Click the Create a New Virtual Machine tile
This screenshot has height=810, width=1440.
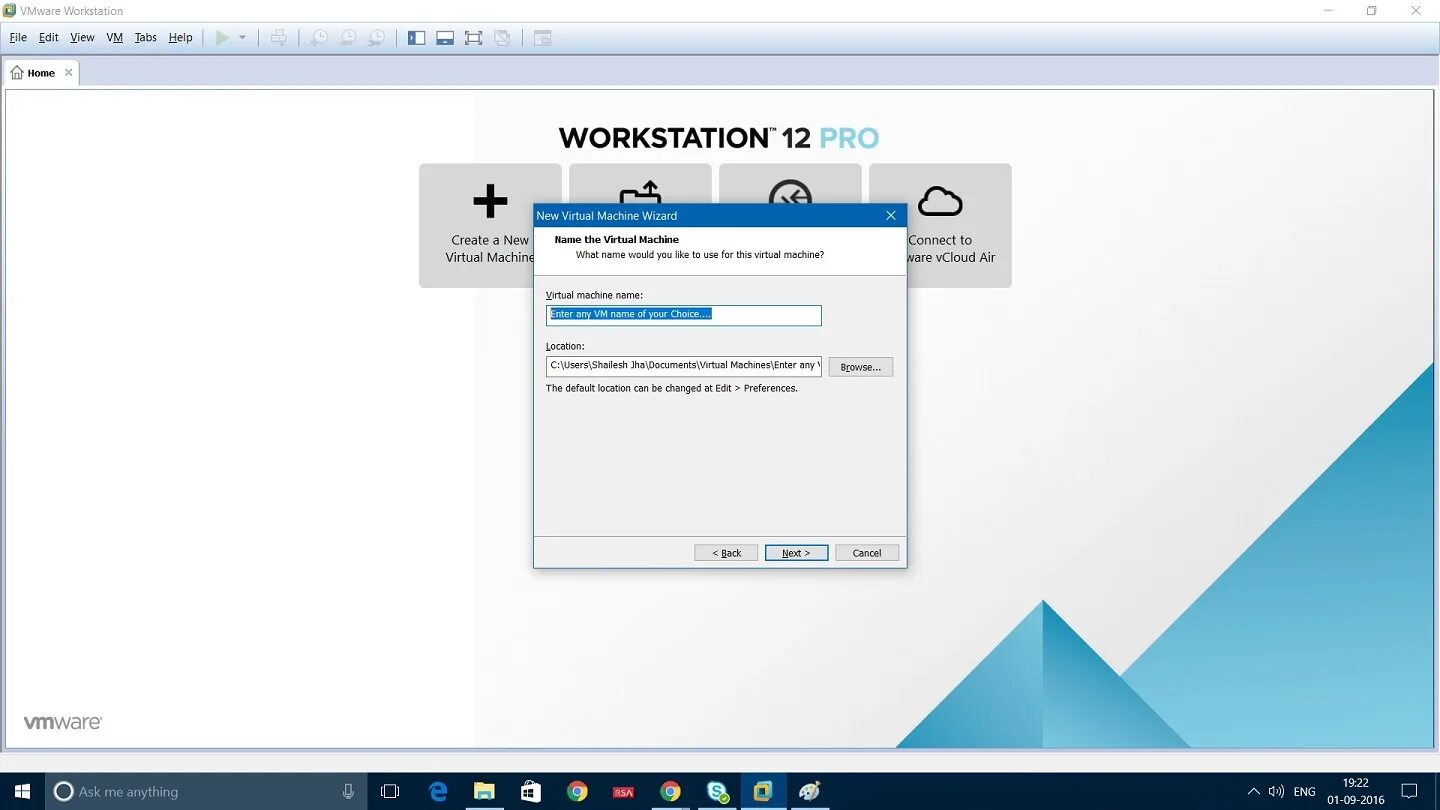pos(490,226)
